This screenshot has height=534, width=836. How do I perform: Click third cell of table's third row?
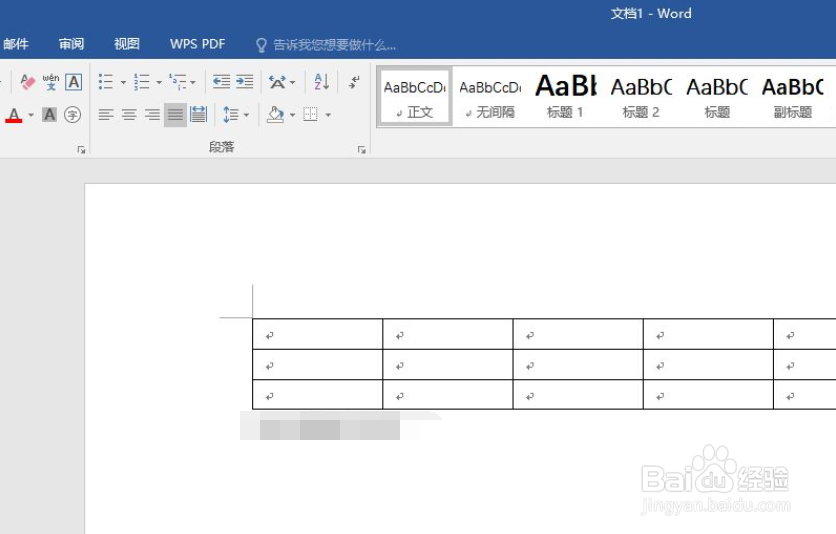pyautogui.click(x=578, y=395)
